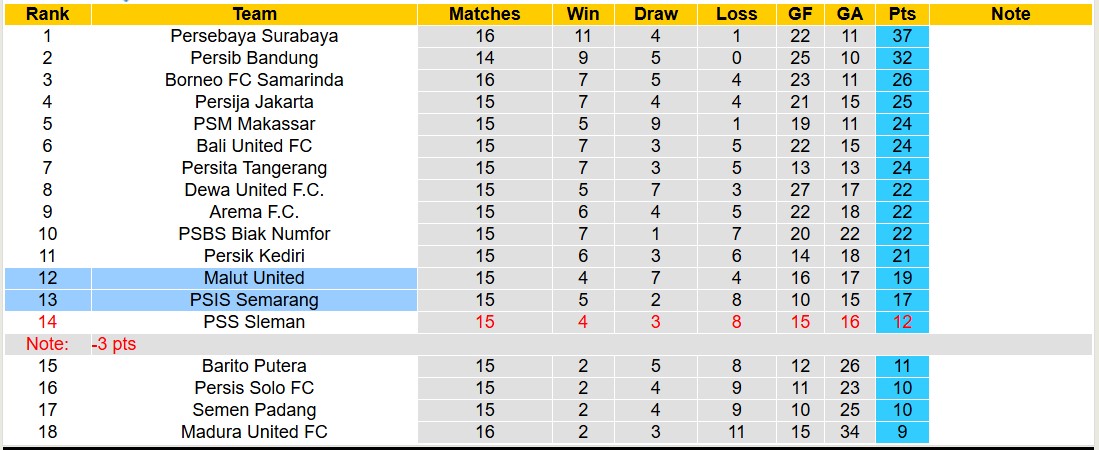Viewport: 1099px width, 450px height.
Task: Click the Pts column header
Action: pyautogui.click(x=902, y=14)
